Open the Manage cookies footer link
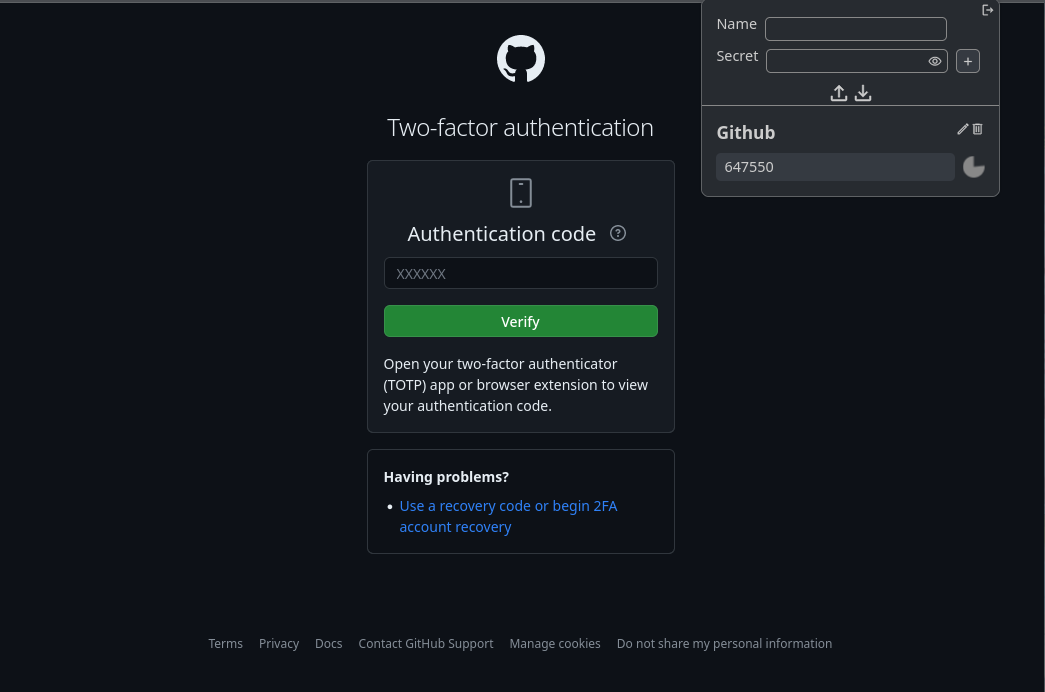The image size is (1045, 692). [x=555, y=644]
